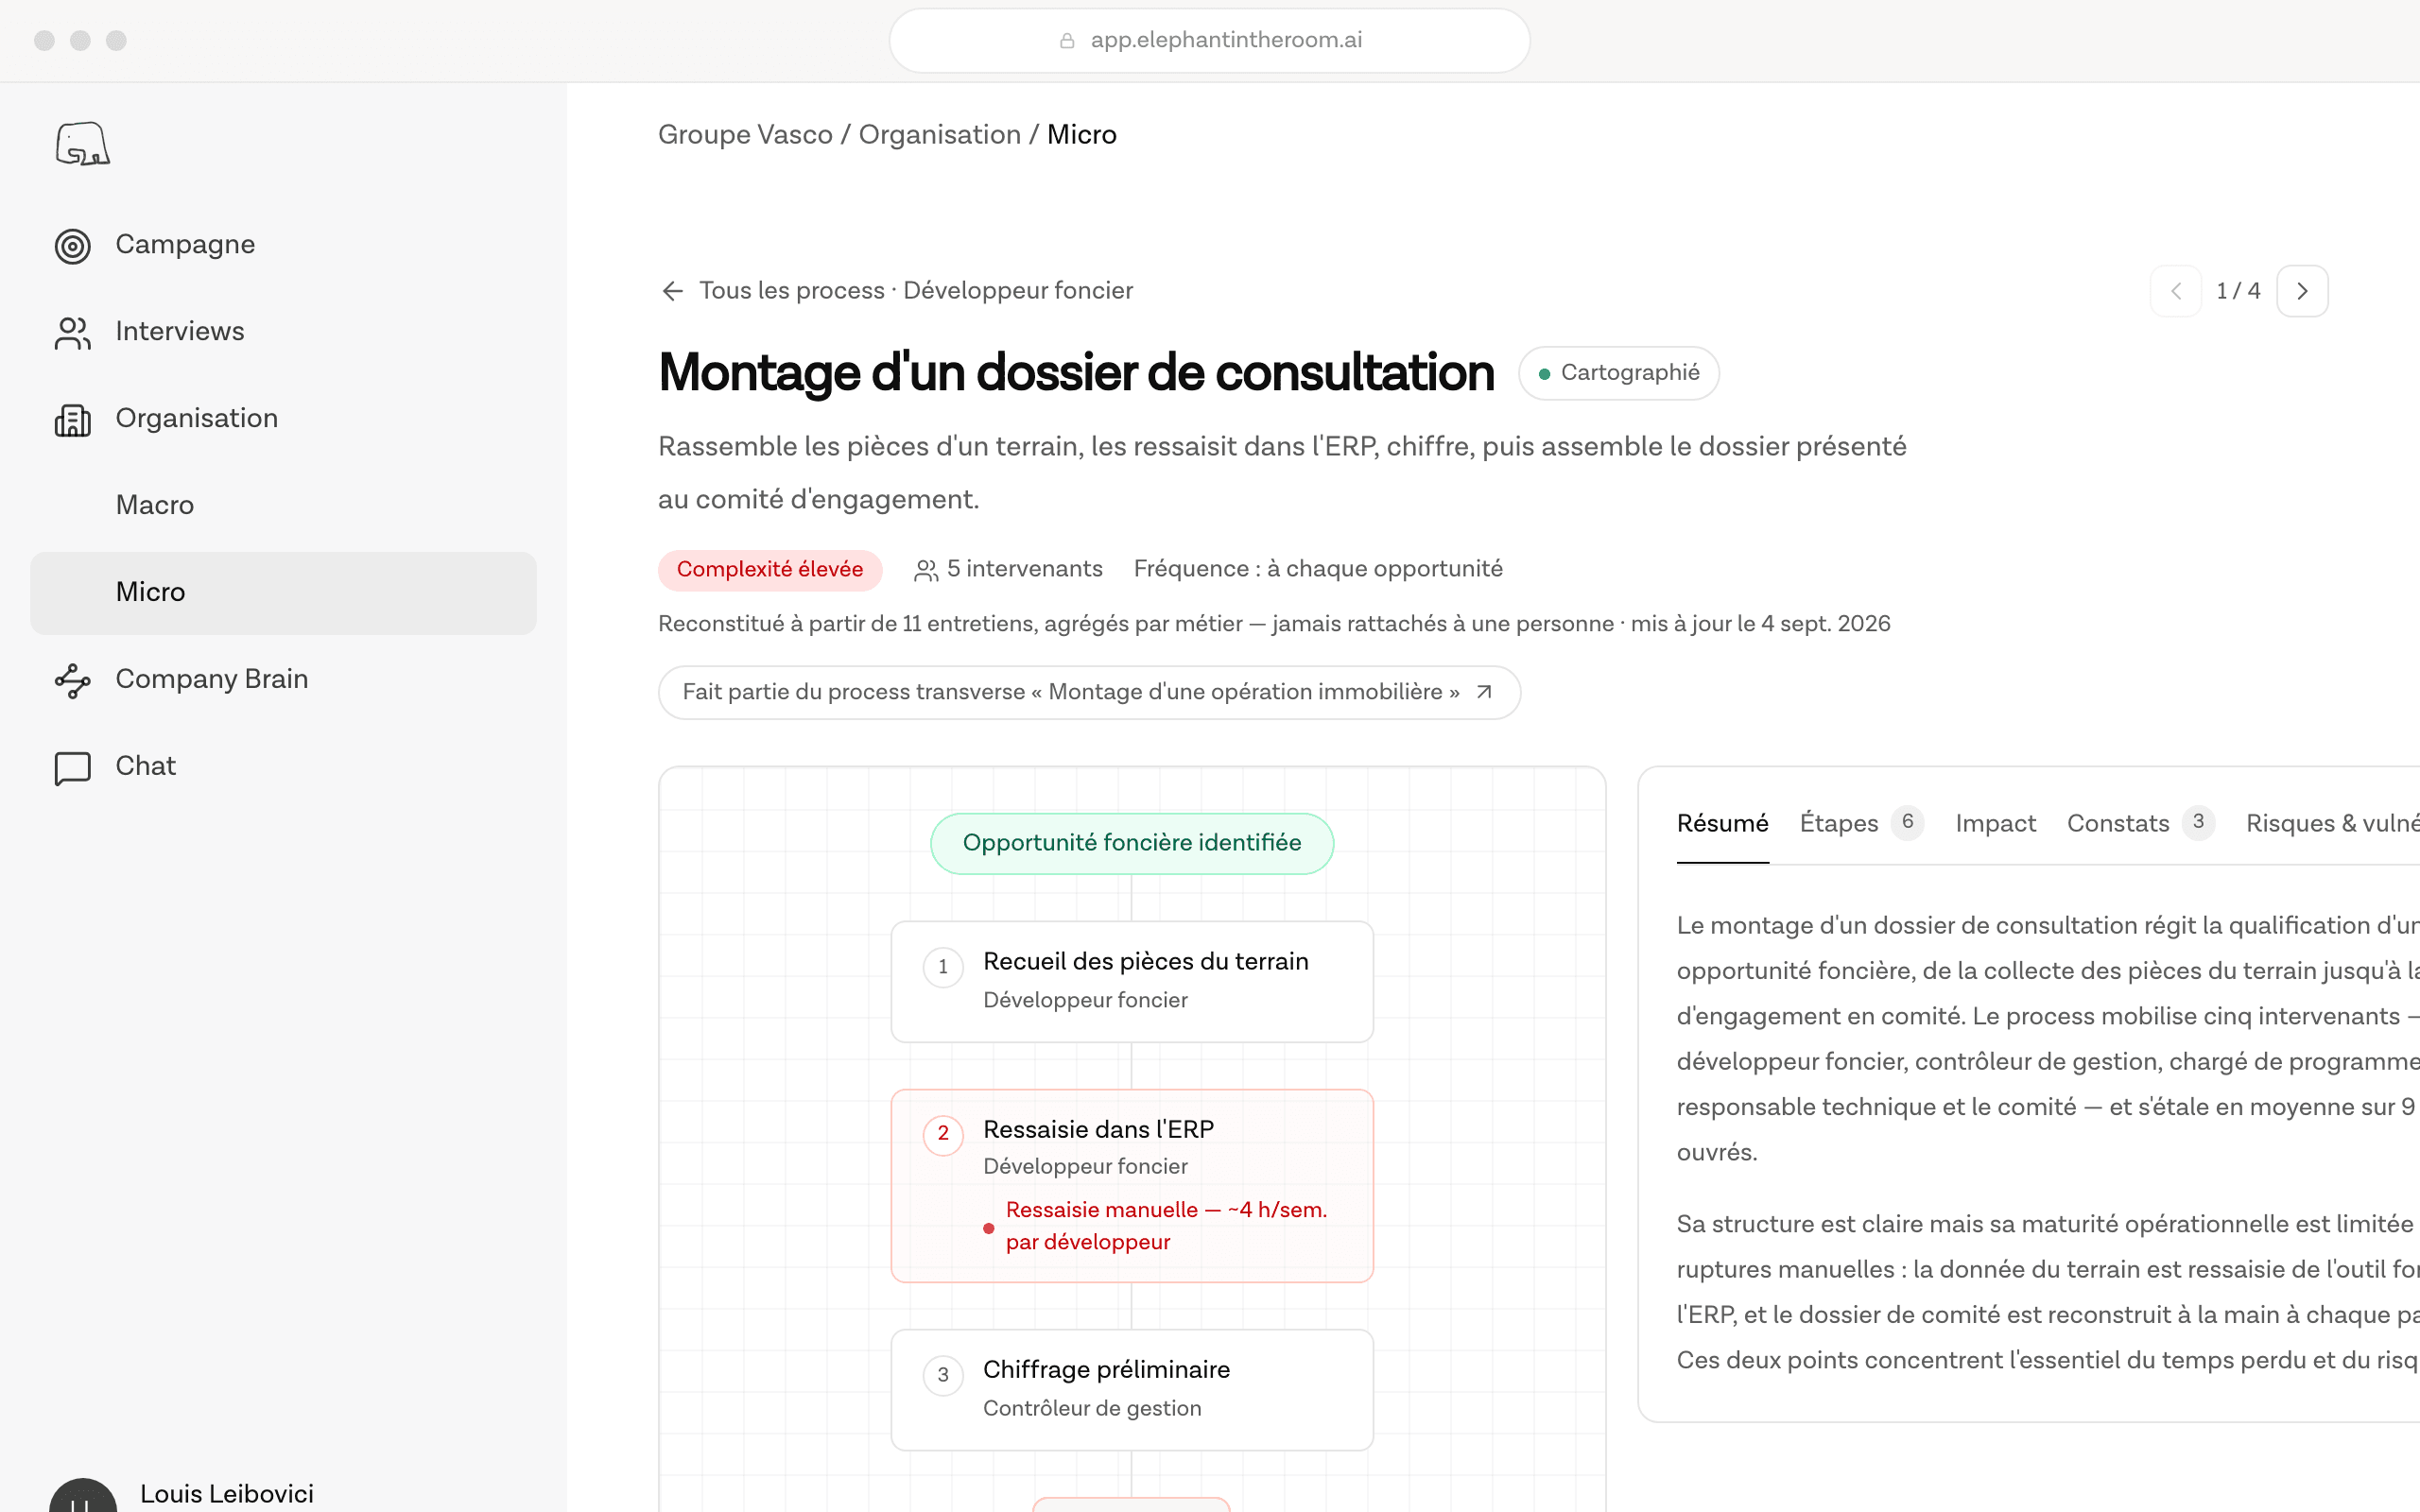2420x1512 pixels.
Task: Click Louis Leibovici avatar
Action: coord(83,1496)
